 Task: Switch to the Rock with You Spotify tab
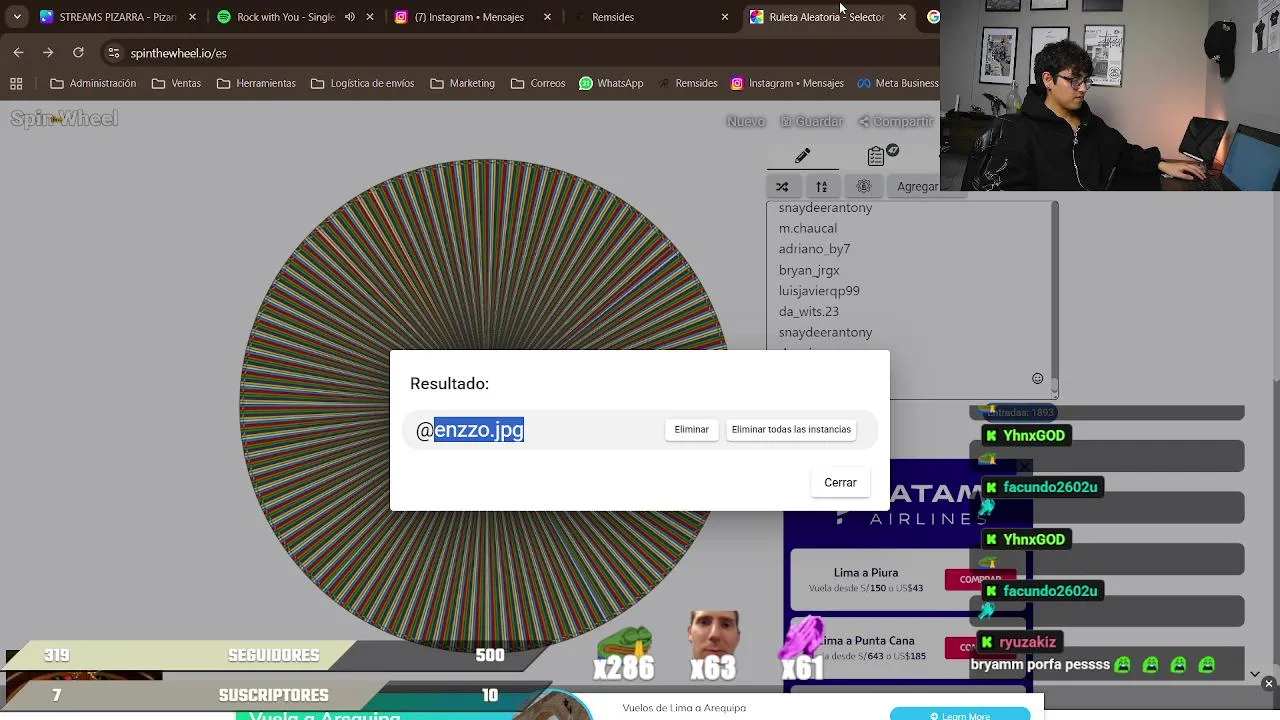[285, 17]
